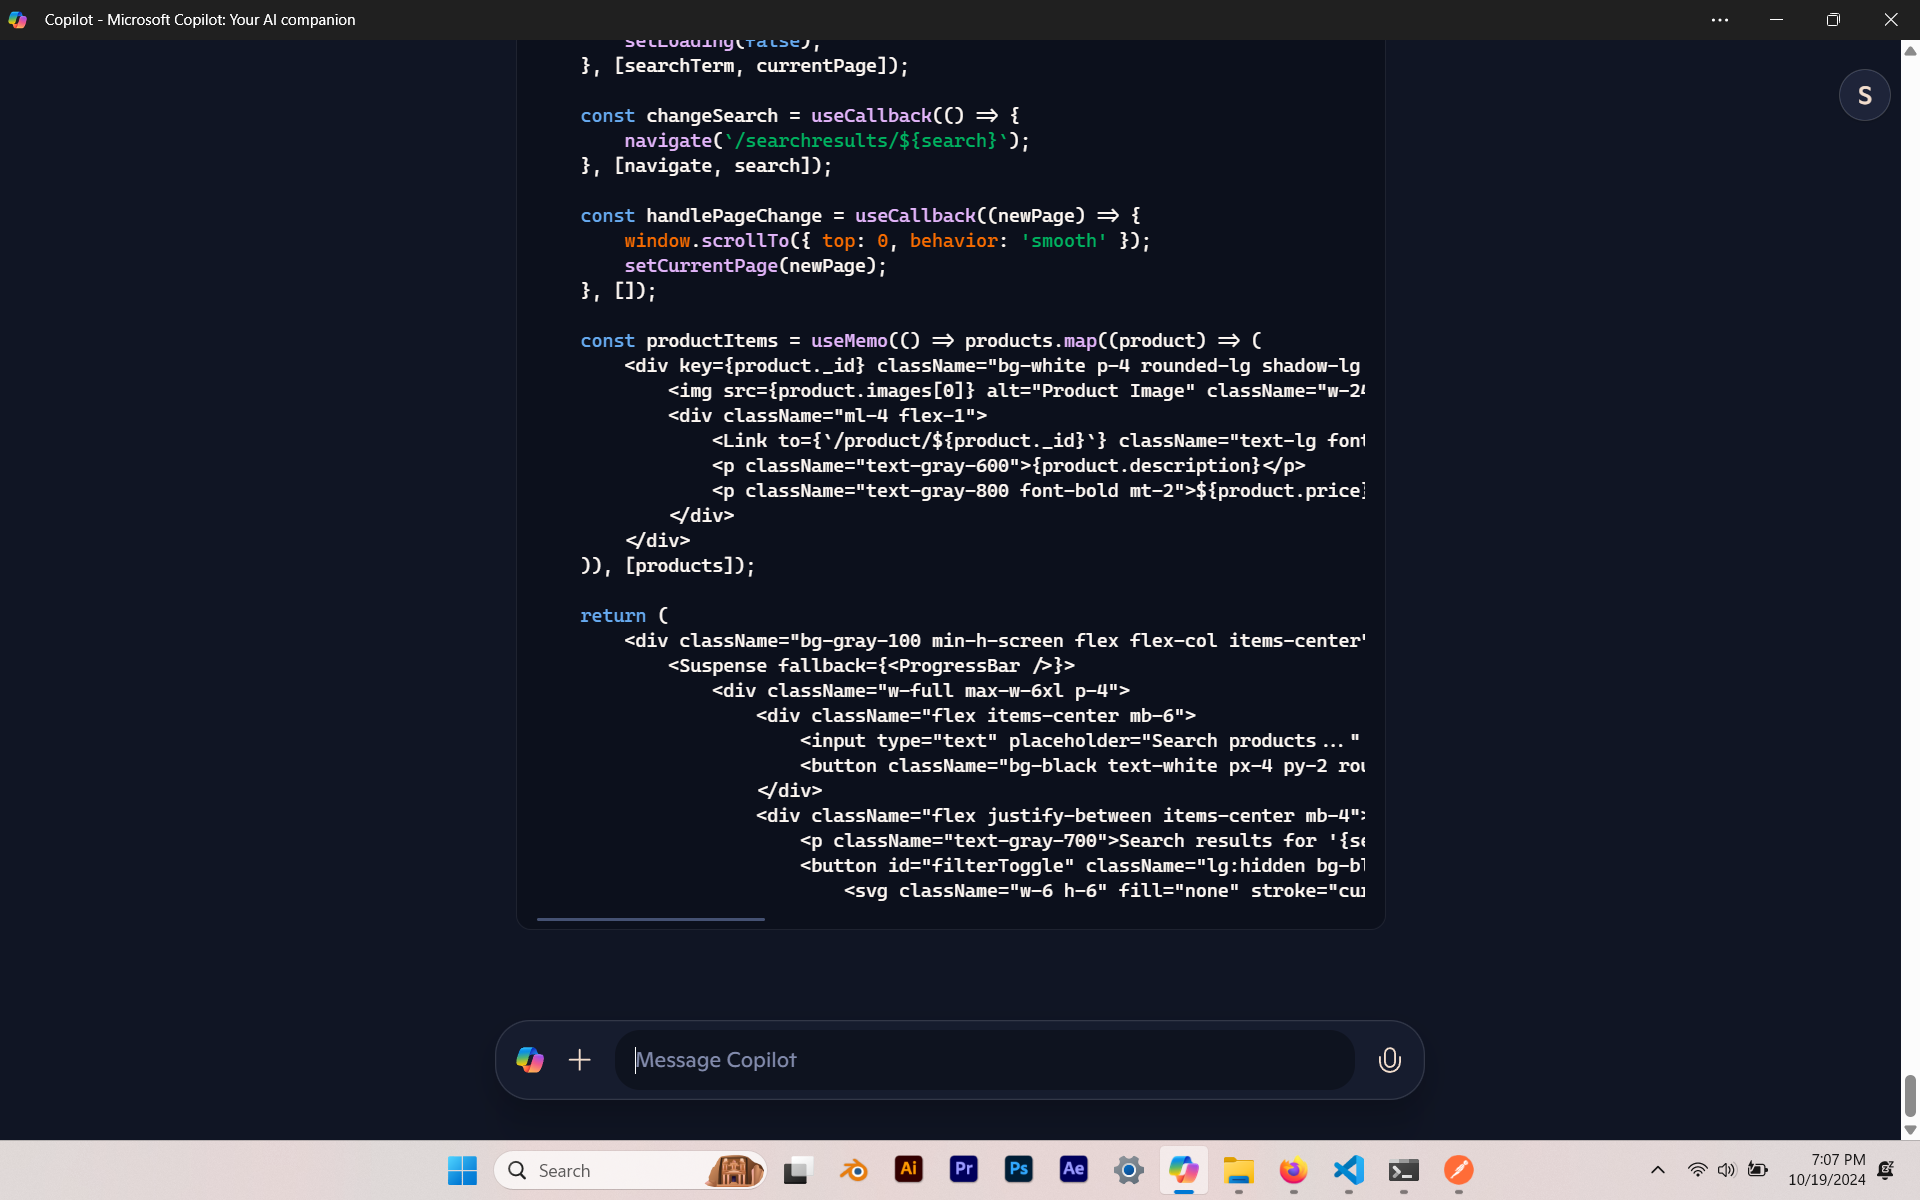Open Photoshop from the taskbar
Image resolution: width=1920 pixels, height=1200 pixels.
(x=1018, y=1169)
